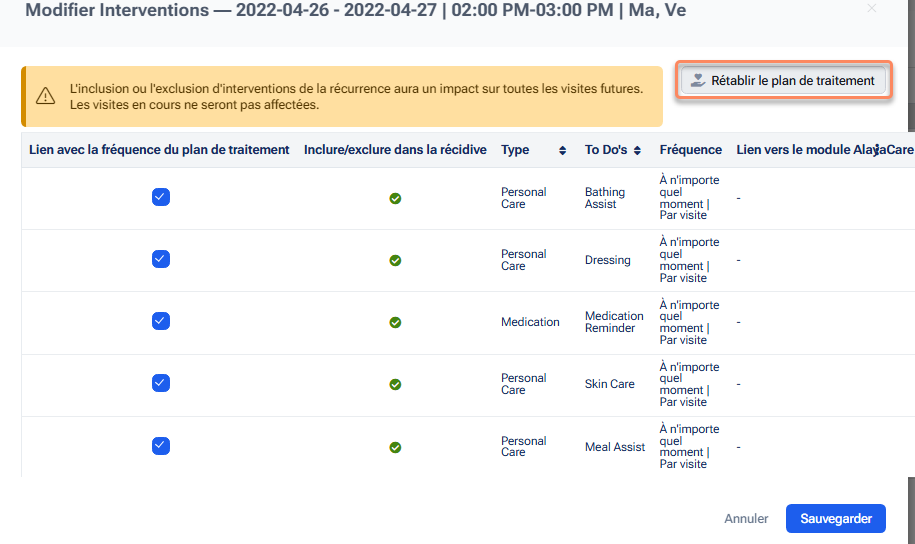
Task: Sort by the Lien vers le module AlayaCare column
Action: [876, 150]
